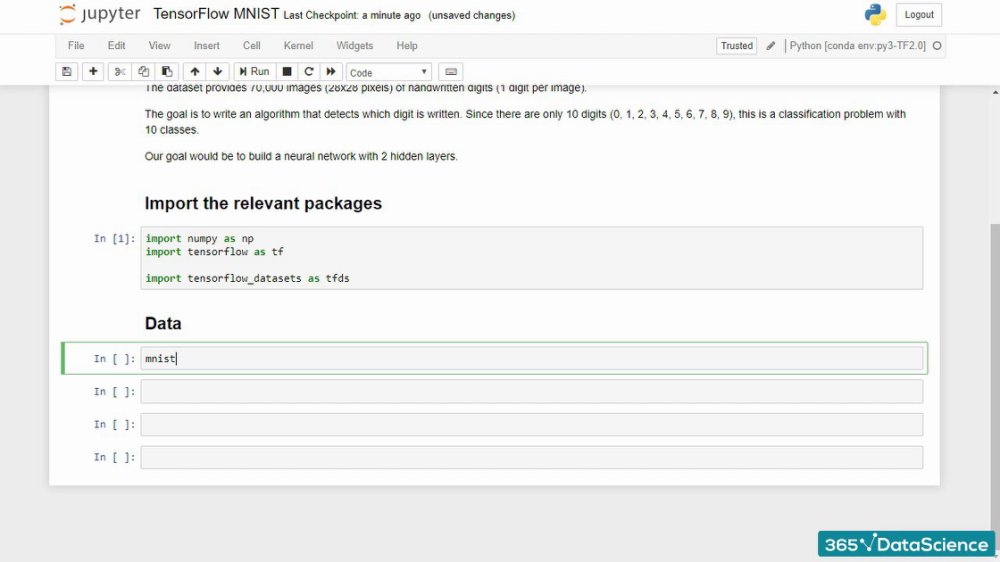Click the Logout button
Viewport: 1000px width, 562px height.
(919, 15)
